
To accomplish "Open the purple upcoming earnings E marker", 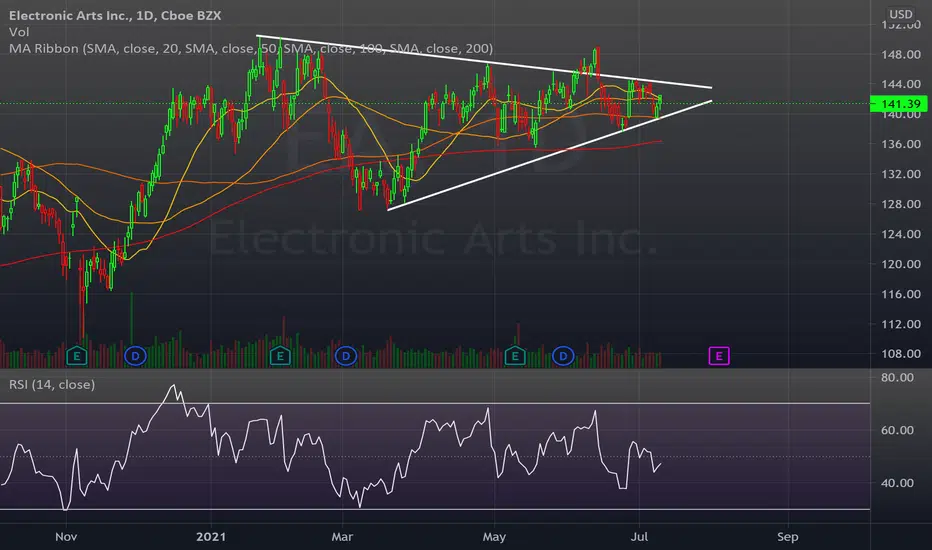I will pyautogui.click(x=719, y=356).
